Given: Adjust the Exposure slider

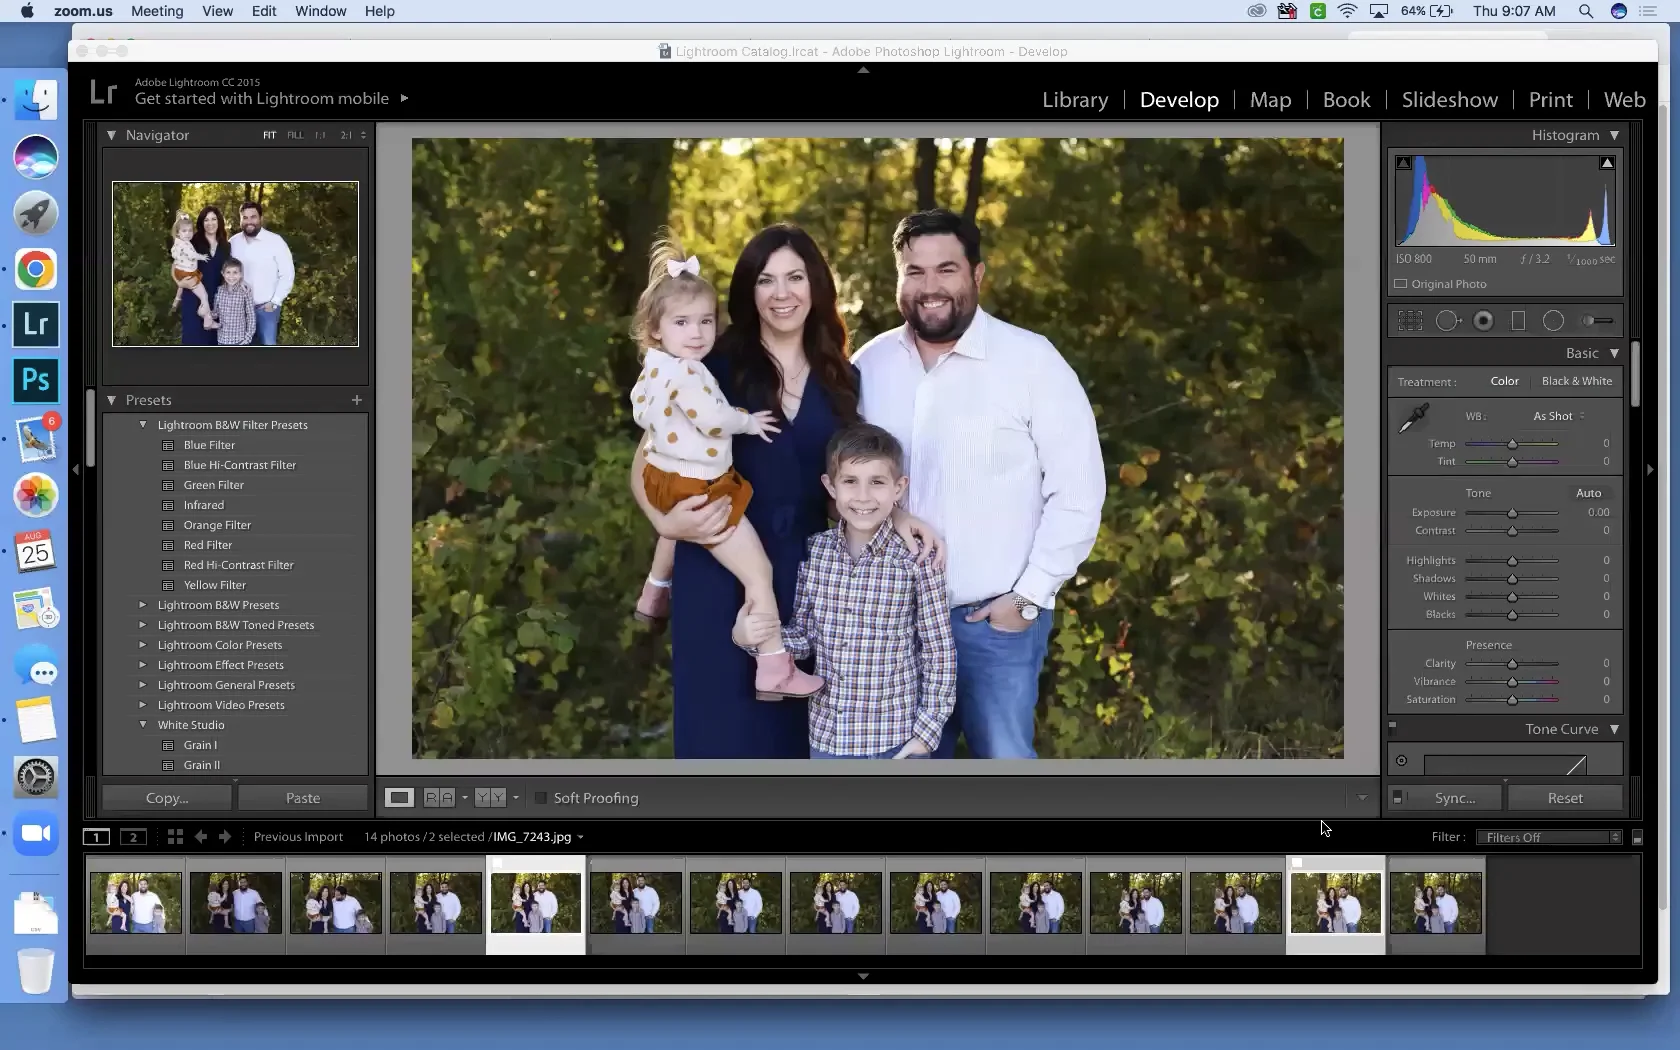Looking at the screenshot, I should tap(1512, 513).
